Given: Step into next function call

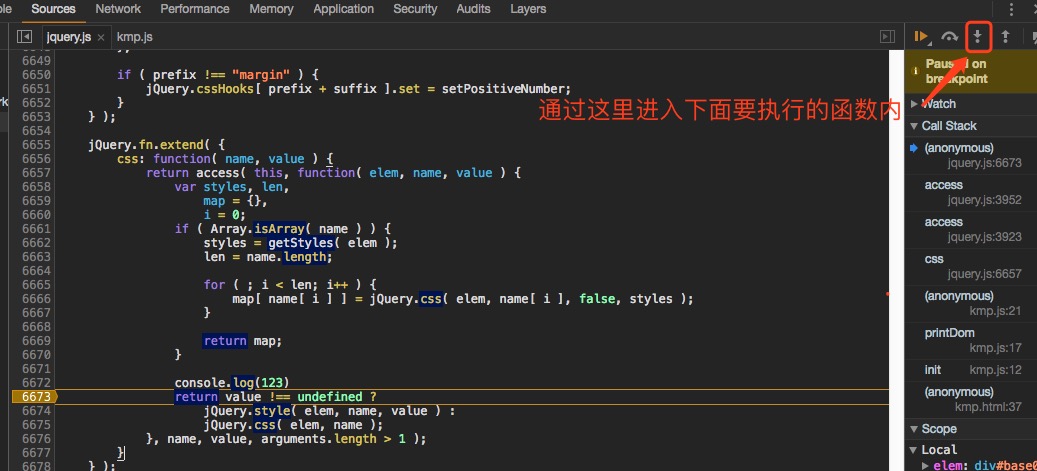Looking at the screenshot, I should pos(979,37).
